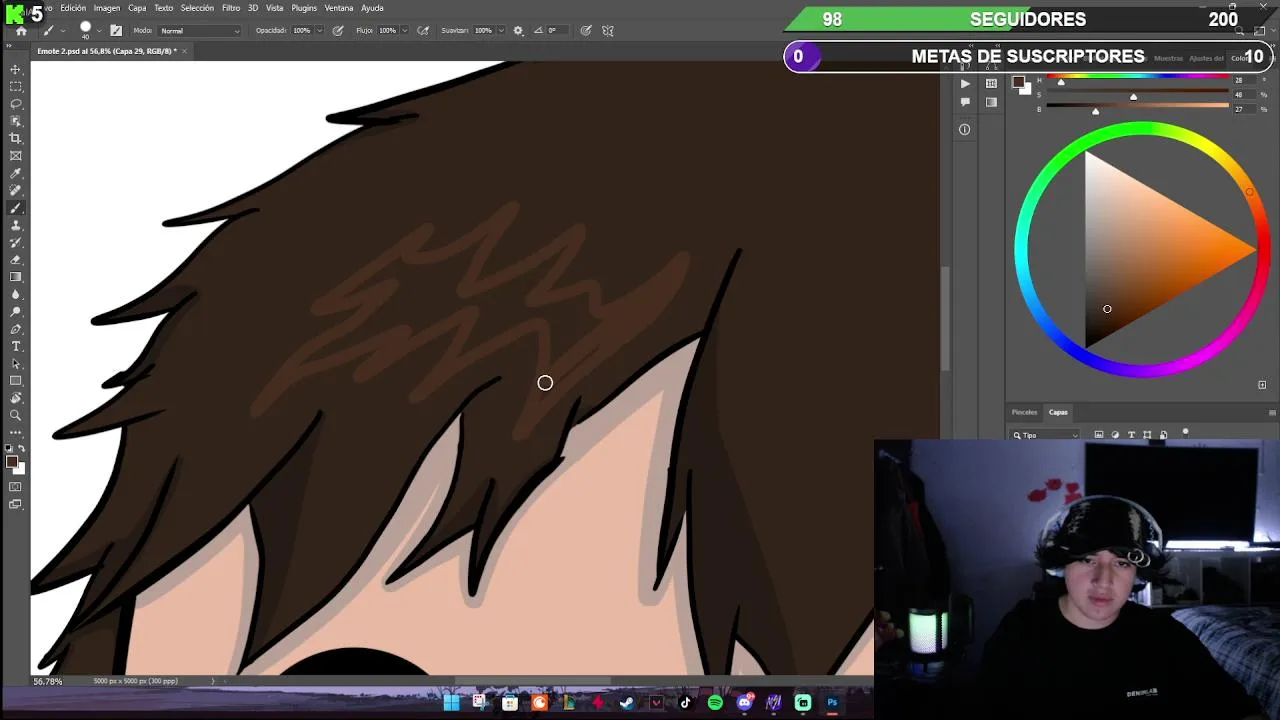Select the Blur tool
Image resolution: width=1280 pixels, height=720 pixels.
point(16,294)
